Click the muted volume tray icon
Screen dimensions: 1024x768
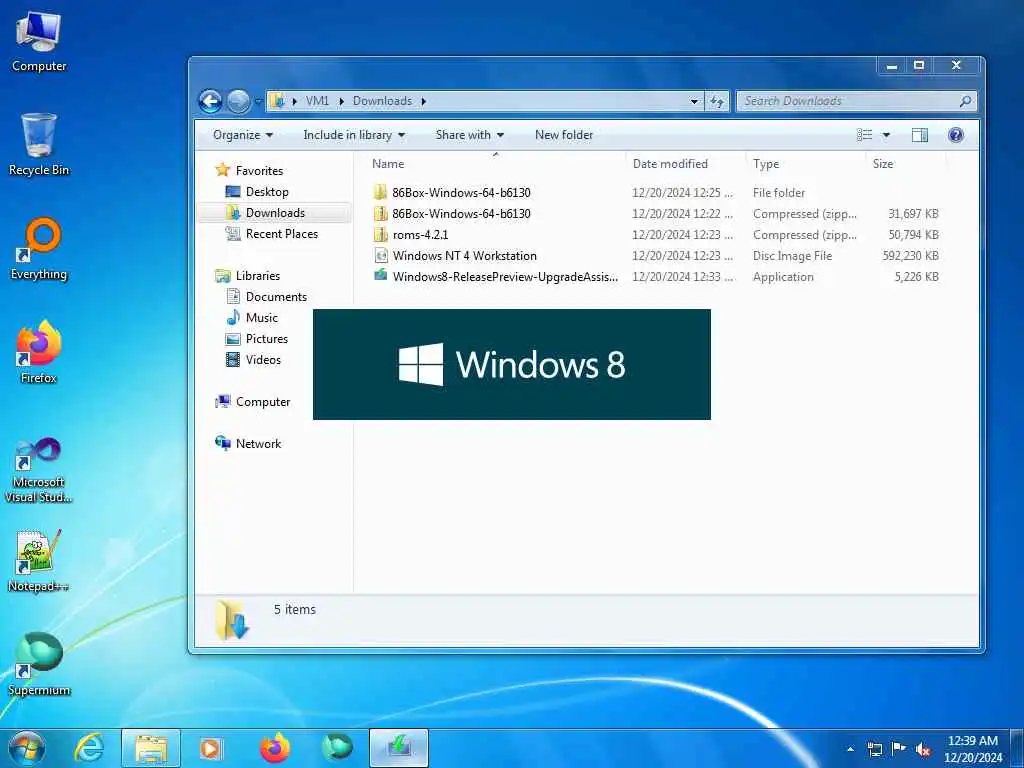(923, 750)
